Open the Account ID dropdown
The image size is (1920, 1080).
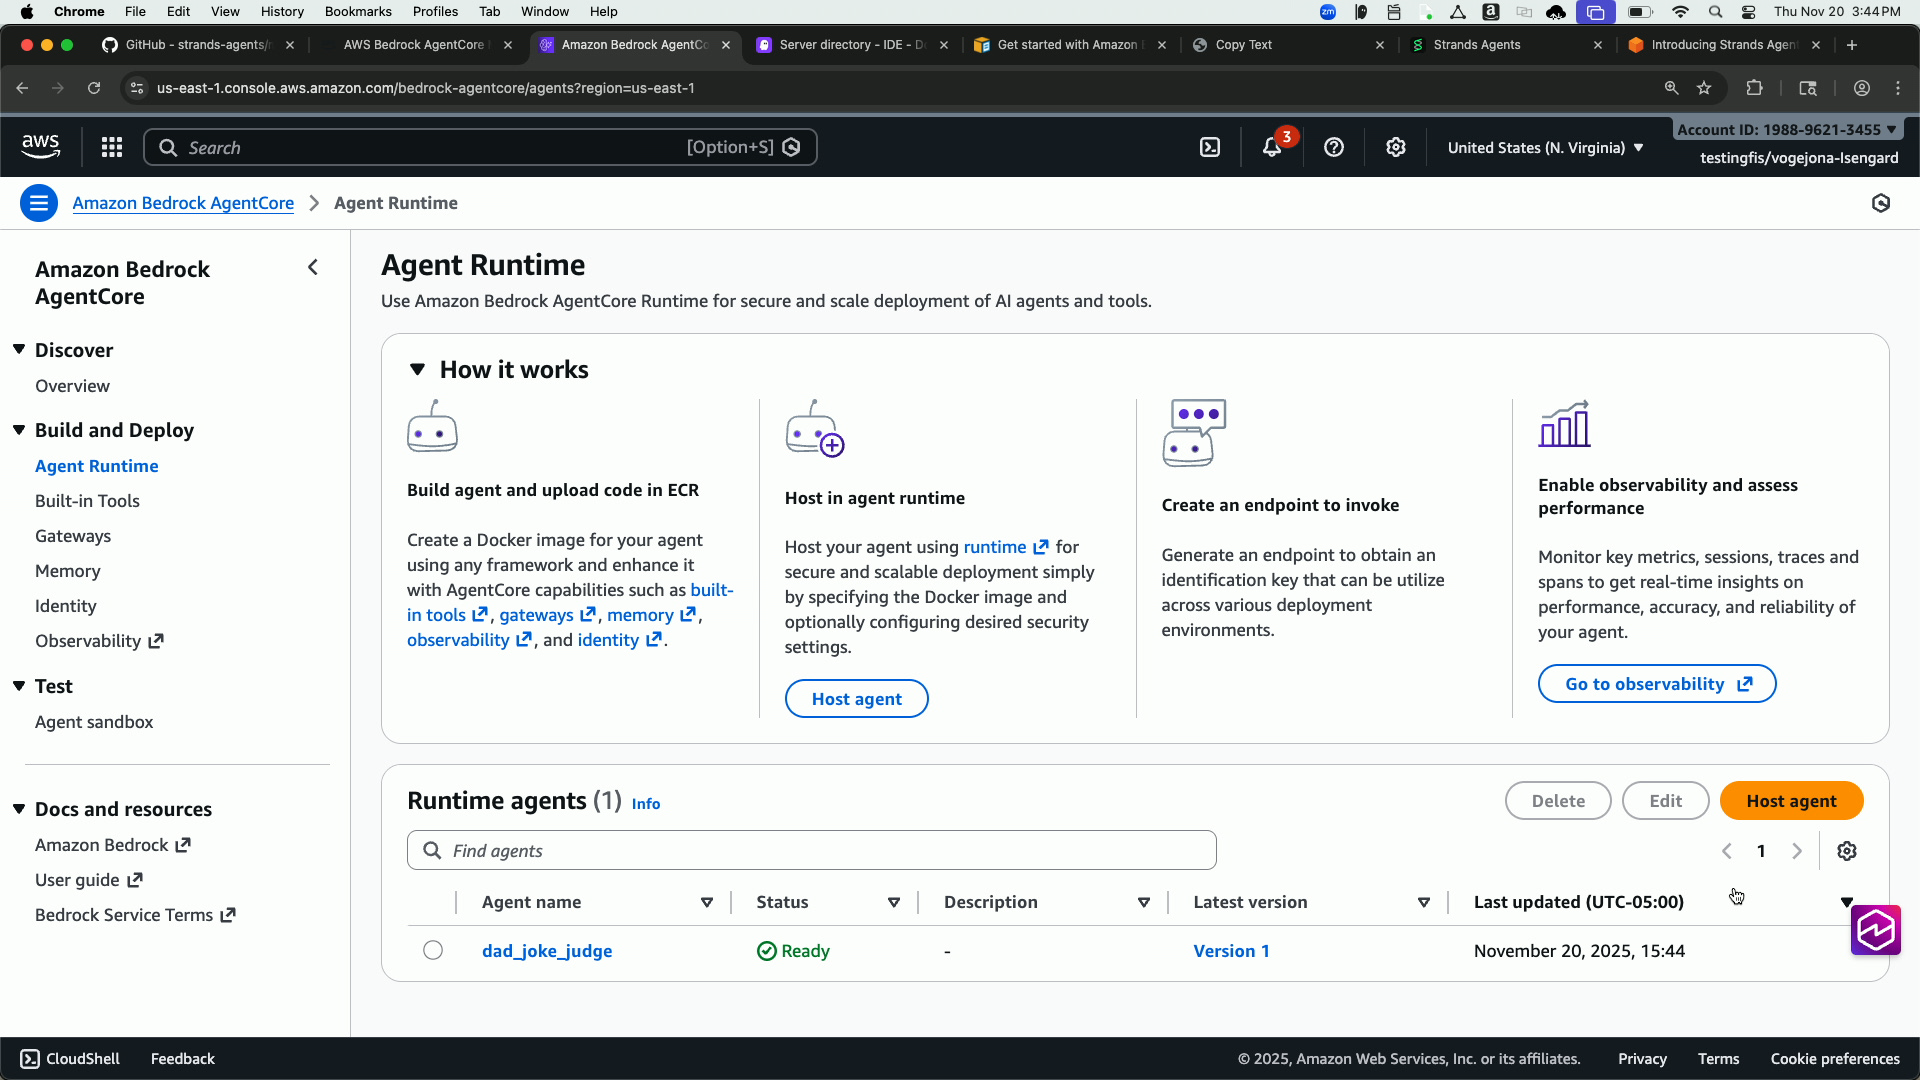tap(1787, 130)
